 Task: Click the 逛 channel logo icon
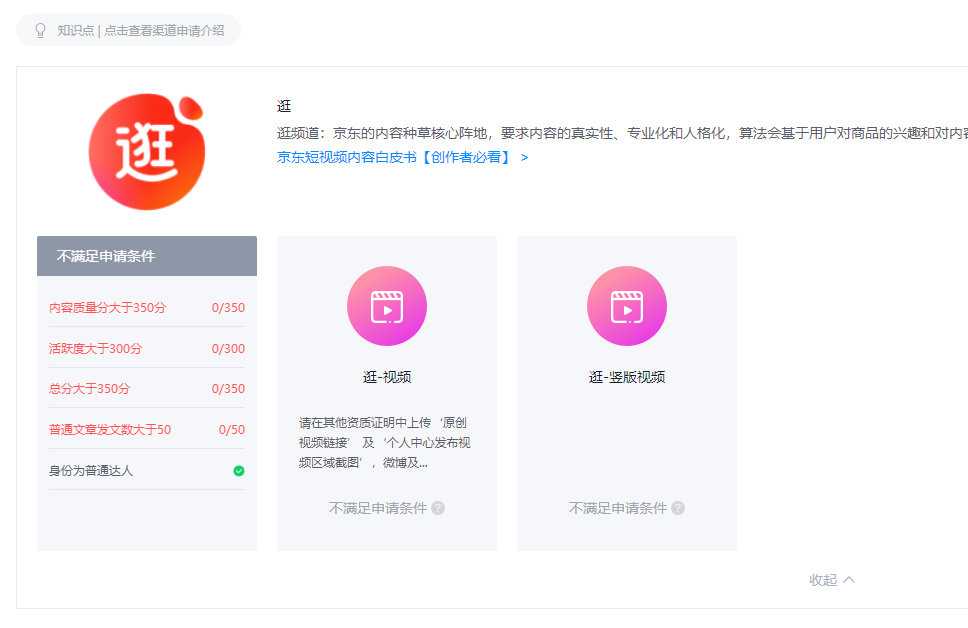click(x=146, y=151)
